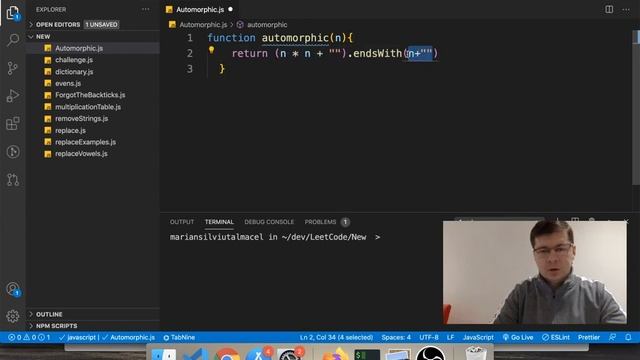The width and height of the screenshot is (640, 360).
Task: Click automorphic symbol in breadcrumb
Action: (267, 25)
